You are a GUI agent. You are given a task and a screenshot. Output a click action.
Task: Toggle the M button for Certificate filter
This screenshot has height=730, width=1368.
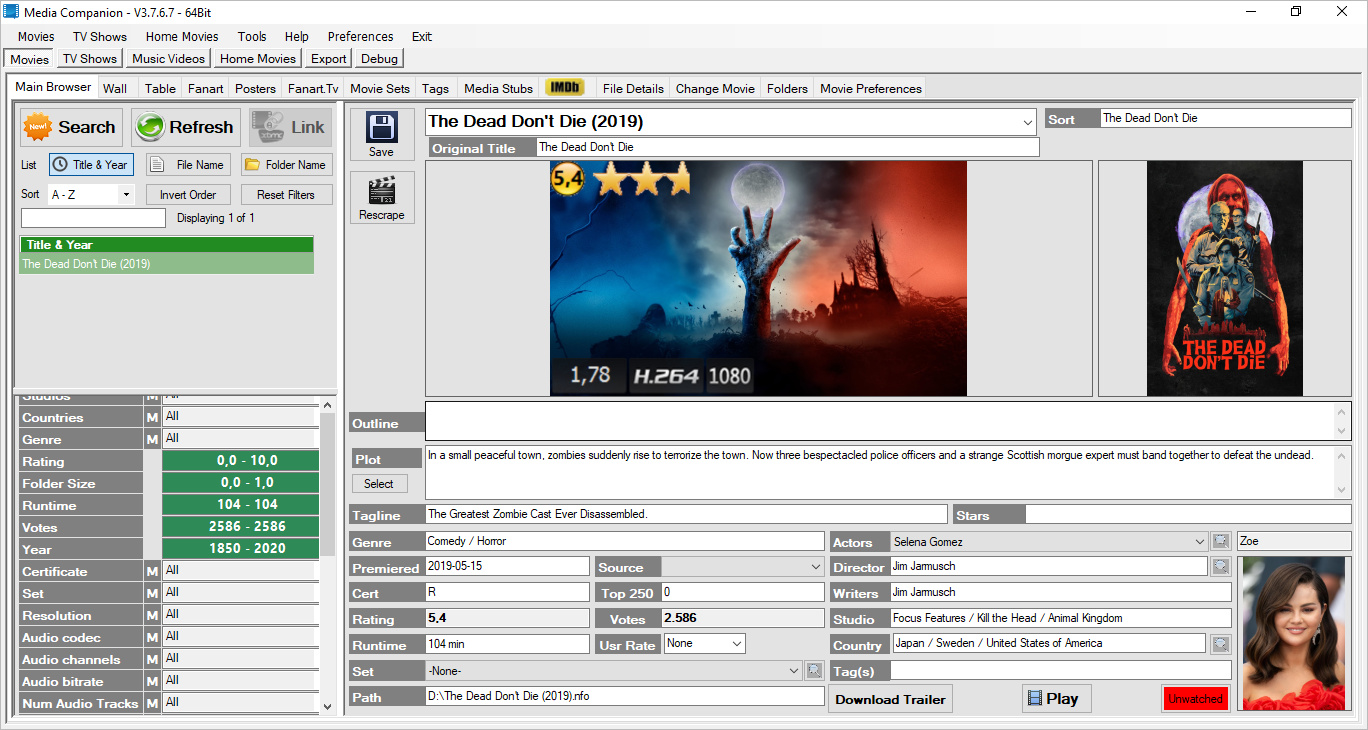pos(153,571)
